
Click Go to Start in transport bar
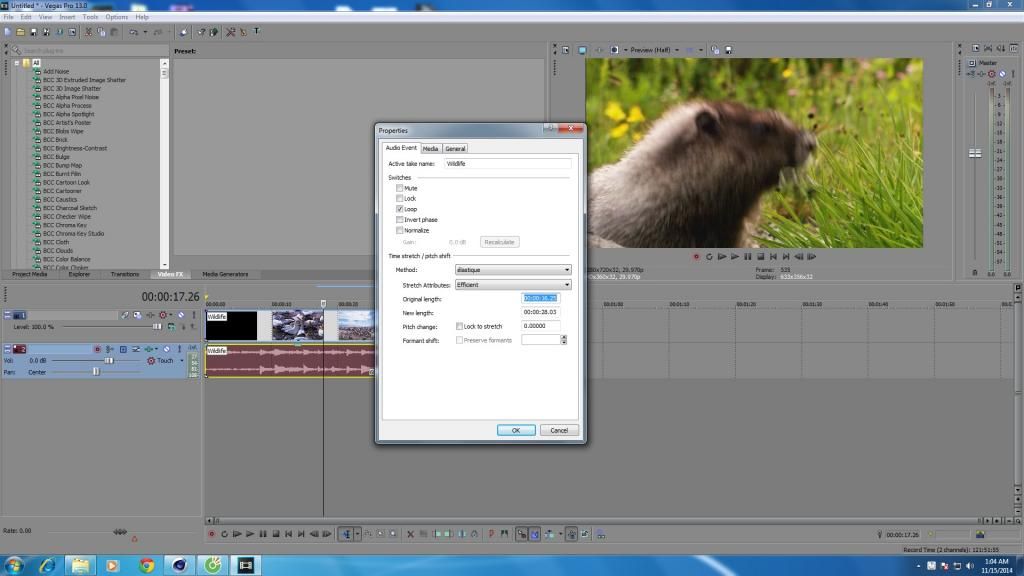[x=289, y=534]
